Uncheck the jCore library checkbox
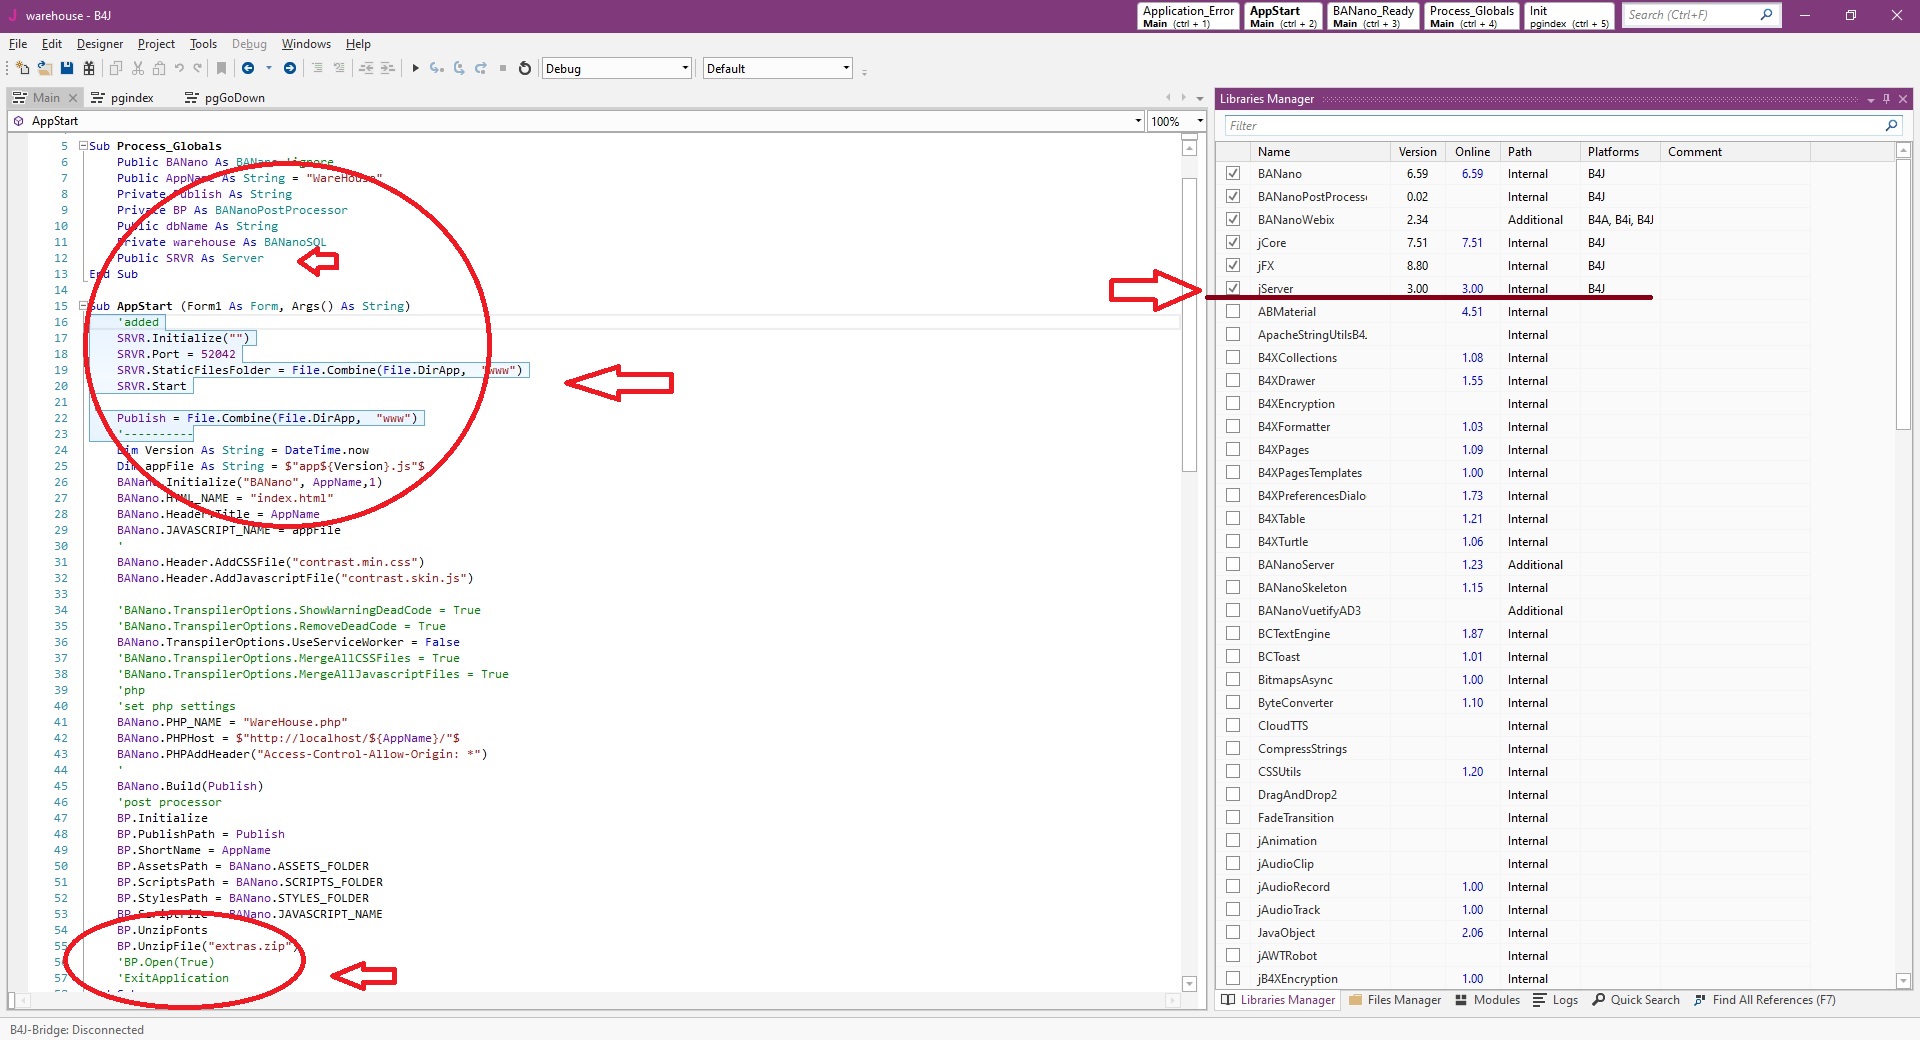This screenshot has height=1040, width=1920. pos(1233,242)
